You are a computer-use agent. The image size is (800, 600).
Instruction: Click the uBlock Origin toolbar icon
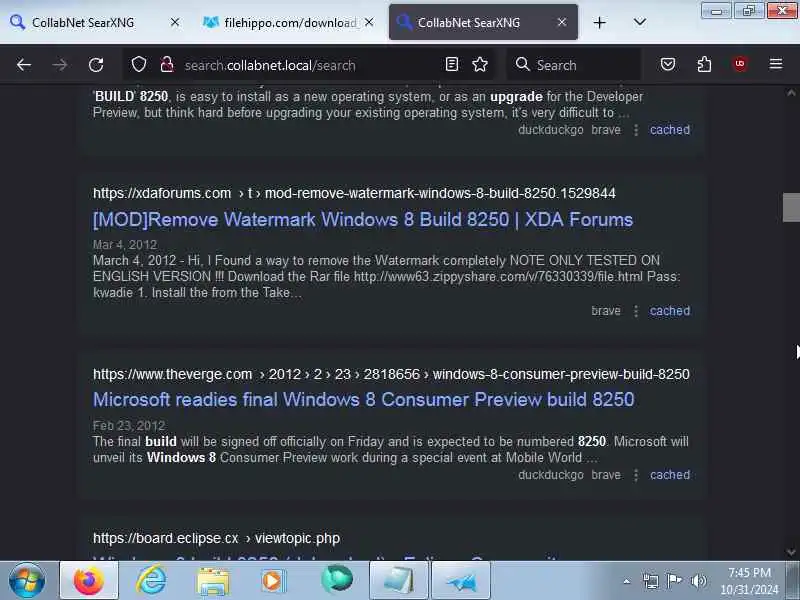[740, 64]
